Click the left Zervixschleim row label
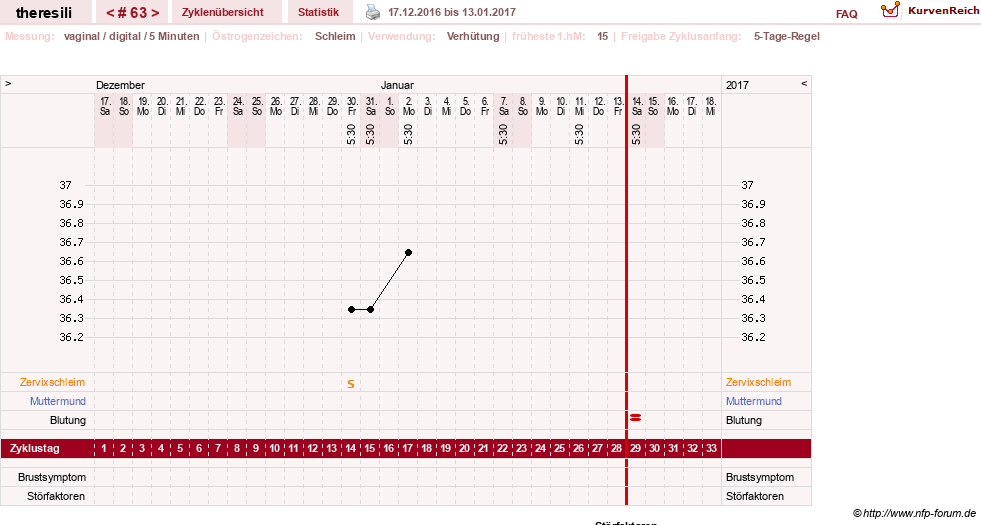This screenshot has width=981, height=525. pos(53,382)
